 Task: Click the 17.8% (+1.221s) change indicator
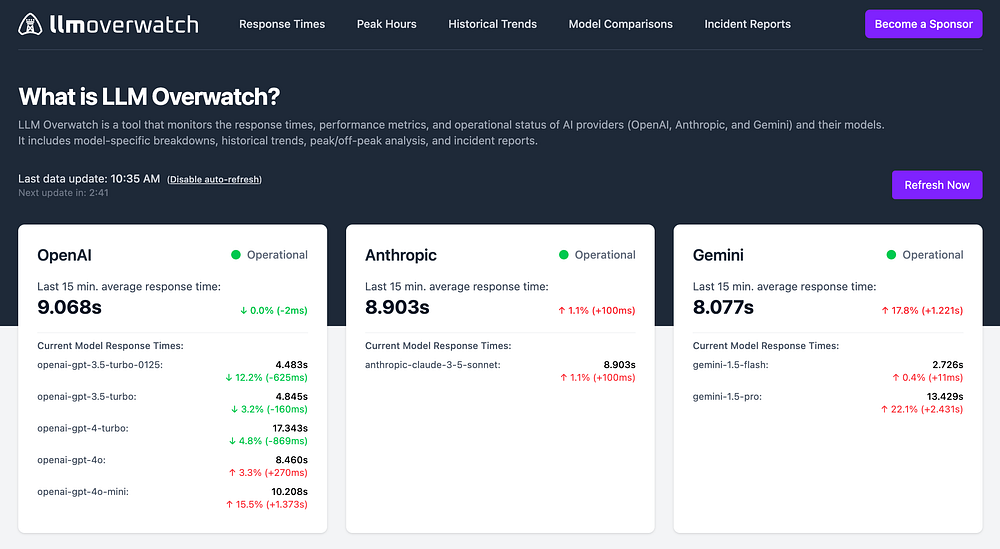pyautogui.click(x=922, y=311)
